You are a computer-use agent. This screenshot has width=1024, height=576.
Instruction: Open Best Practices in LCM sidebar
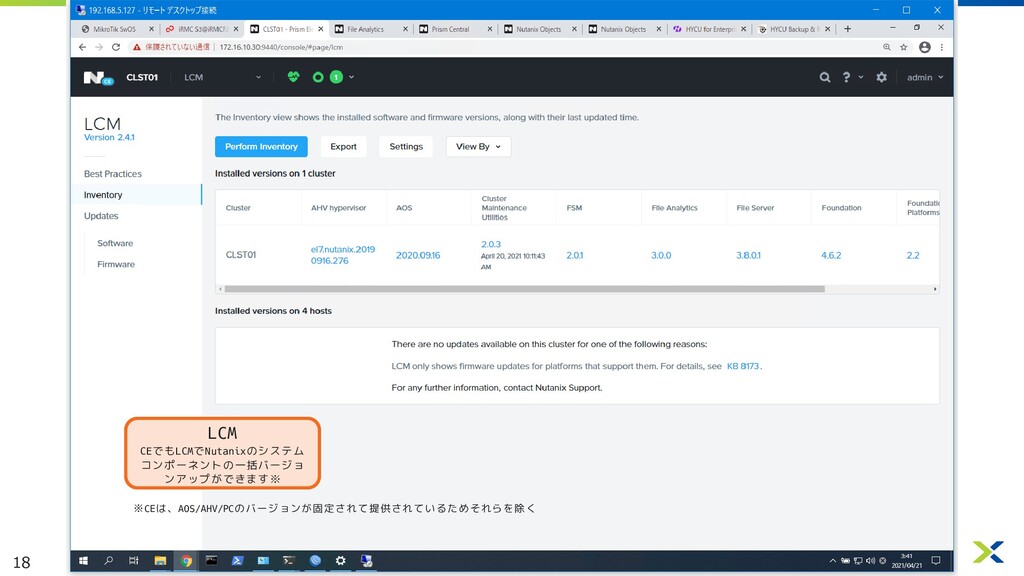pyautogui.click(x=112, y=174)
